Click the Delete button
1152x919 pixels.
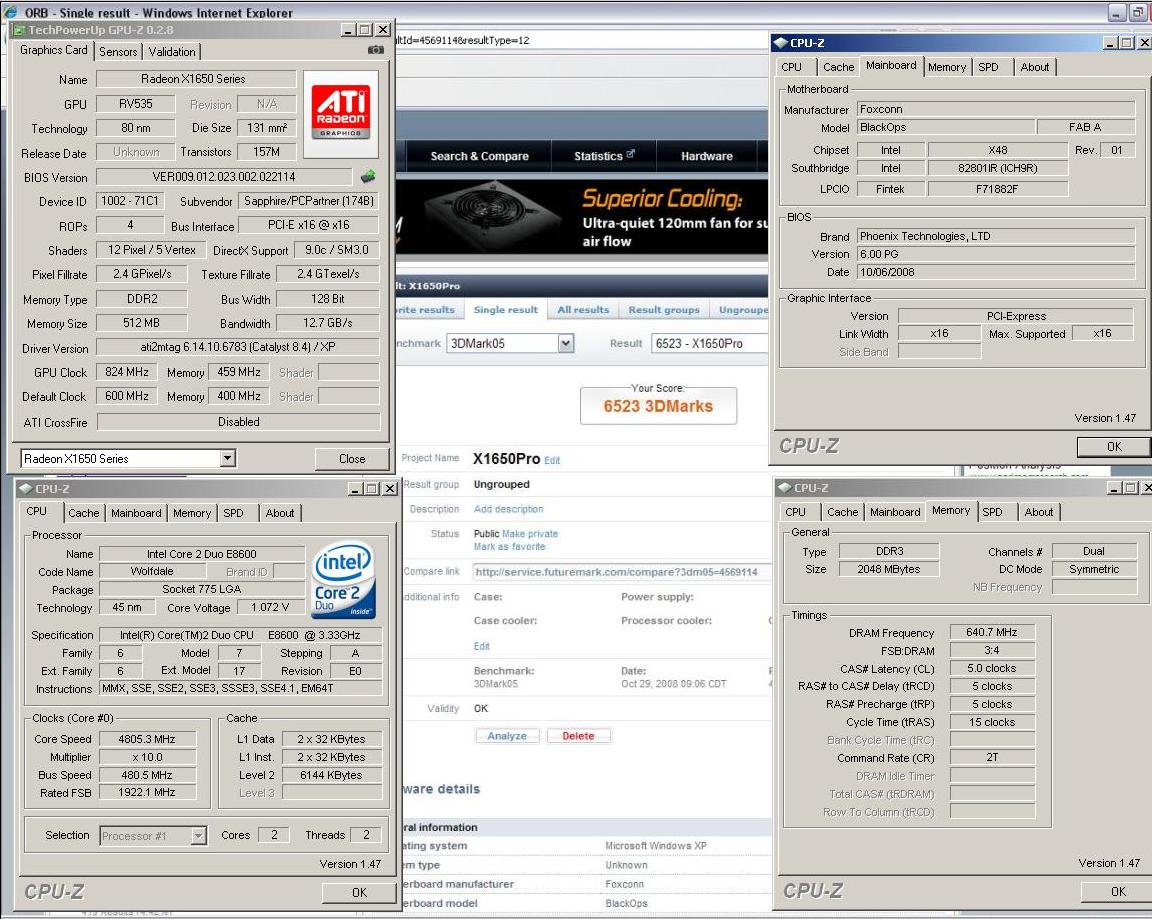(x=578, y=736)
